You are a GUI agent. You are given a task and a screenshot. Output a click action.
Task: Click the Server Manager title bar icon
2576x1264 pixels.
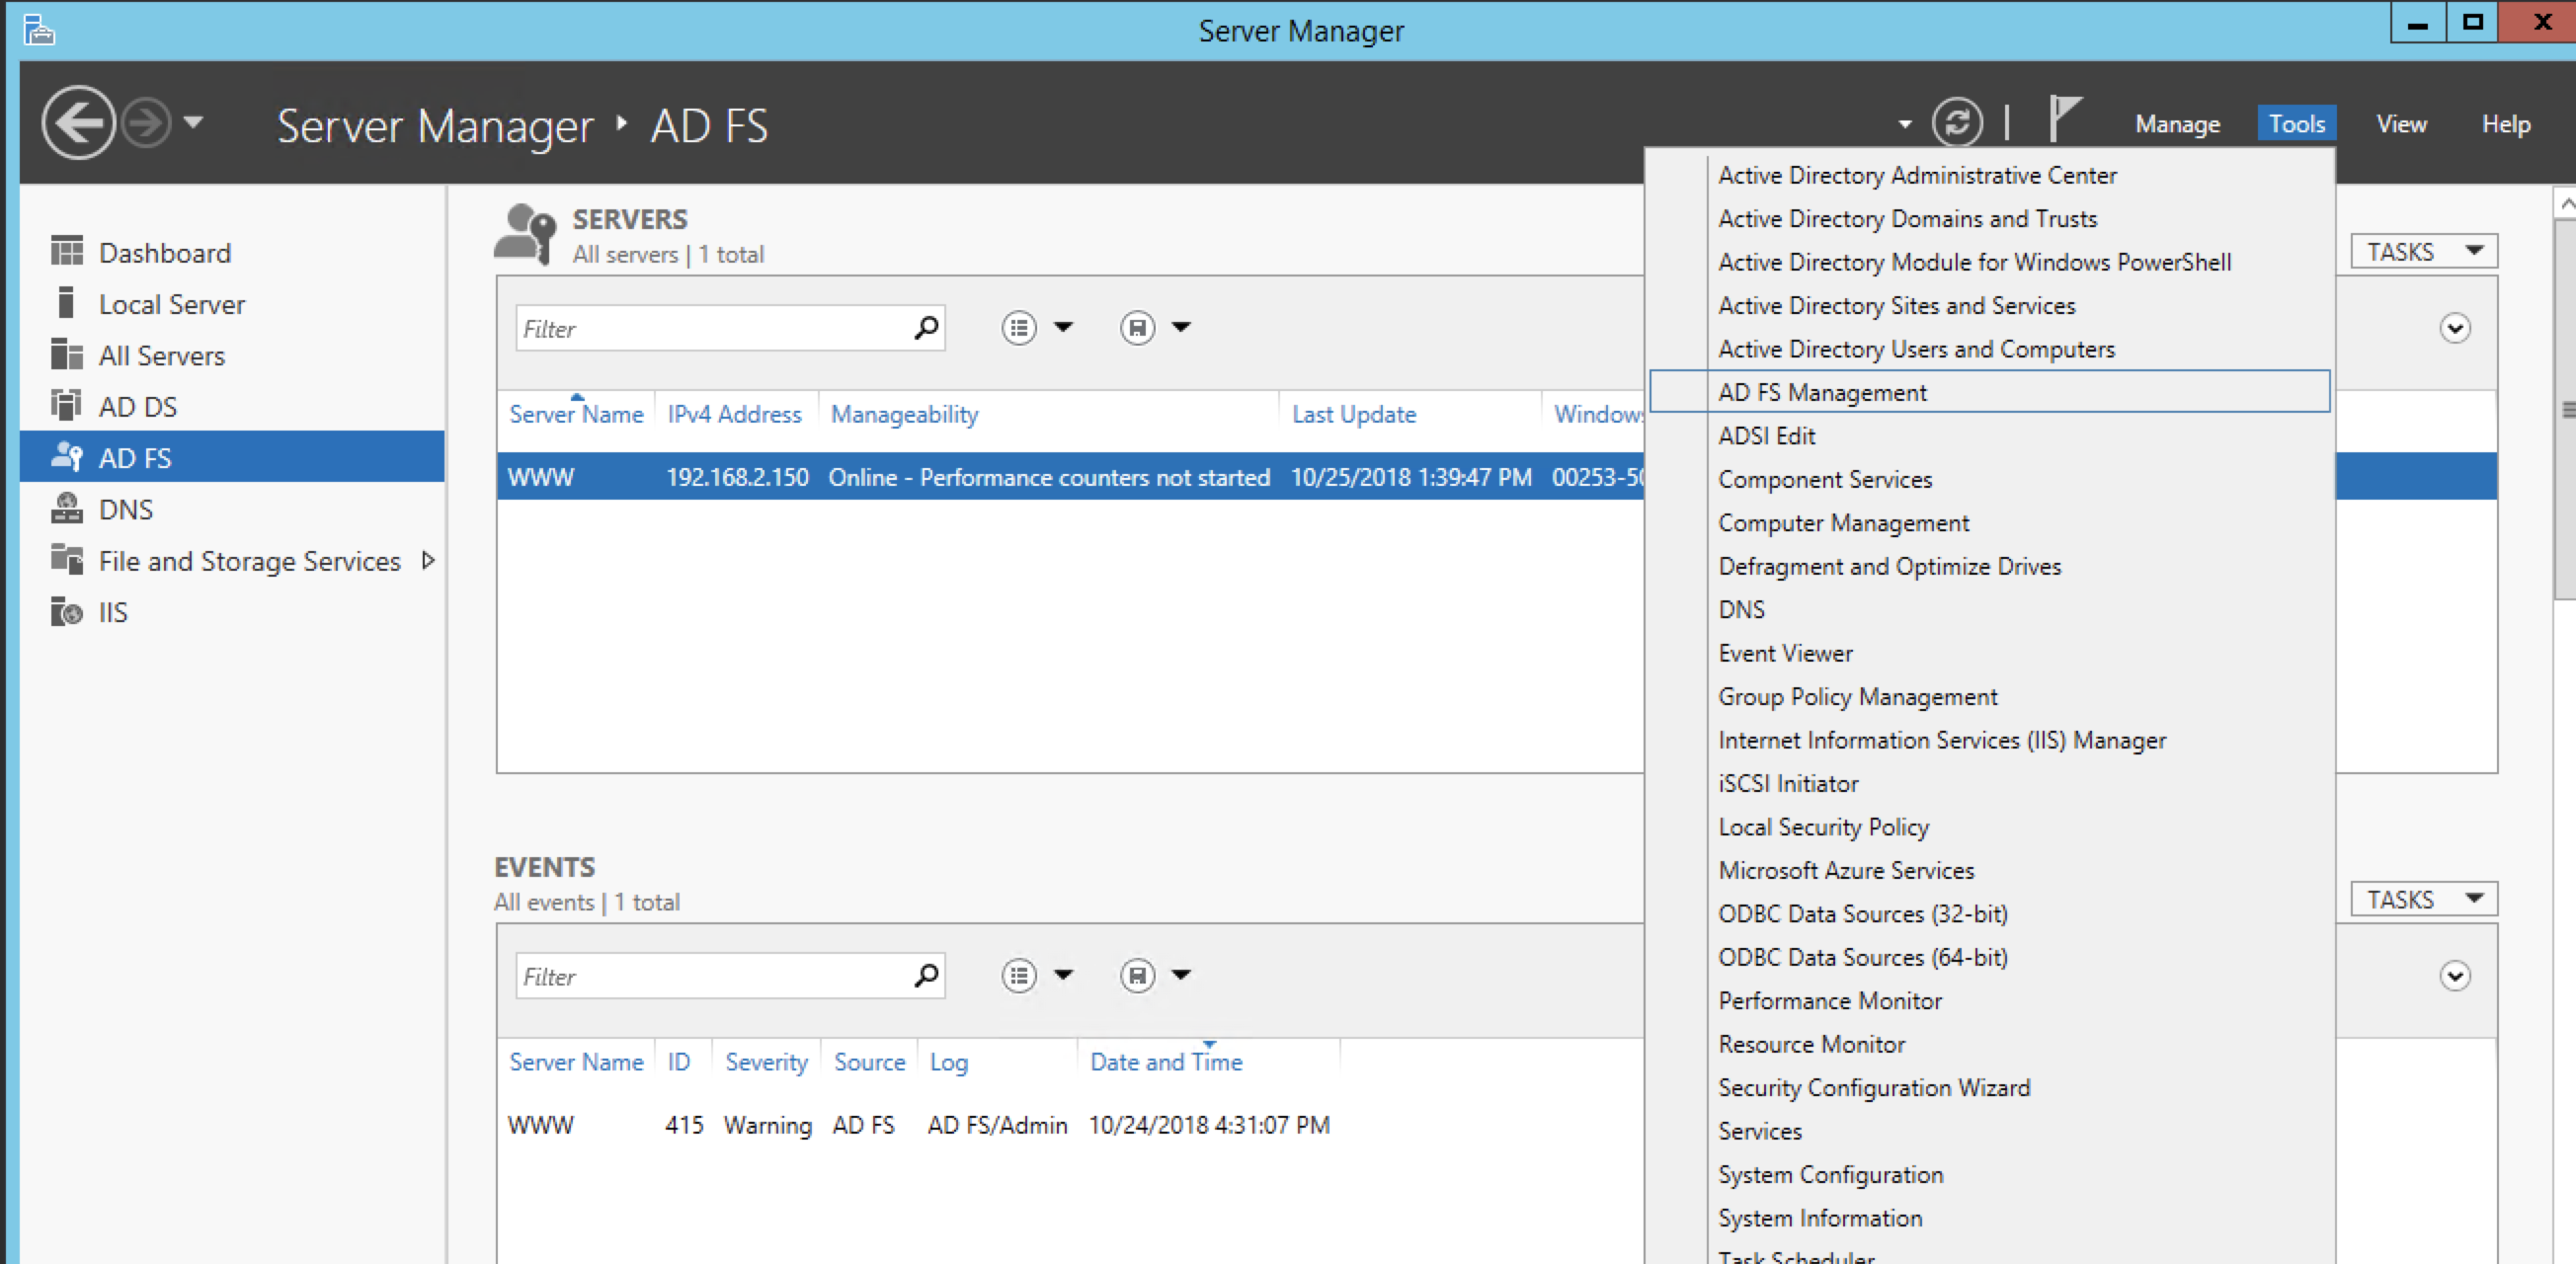click(x=38, y=29)
